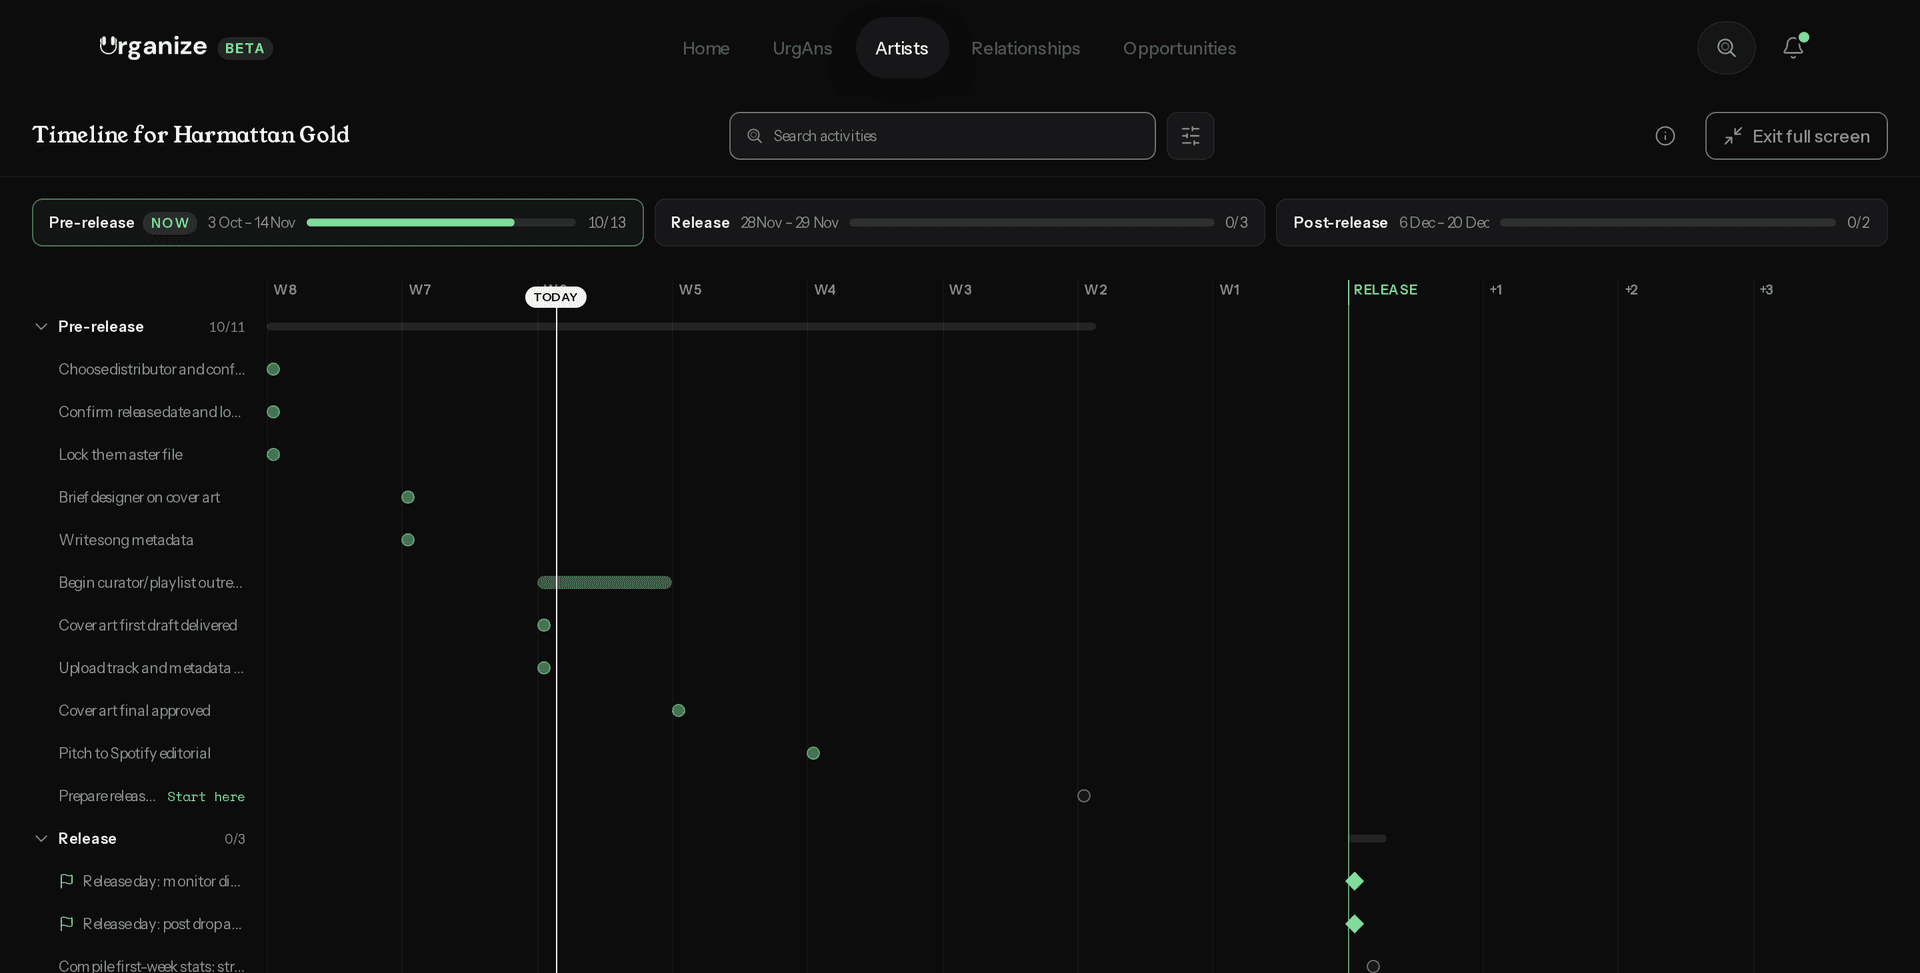
Task: Click the Post-release phase progress bar
Action: point(1668,223)
